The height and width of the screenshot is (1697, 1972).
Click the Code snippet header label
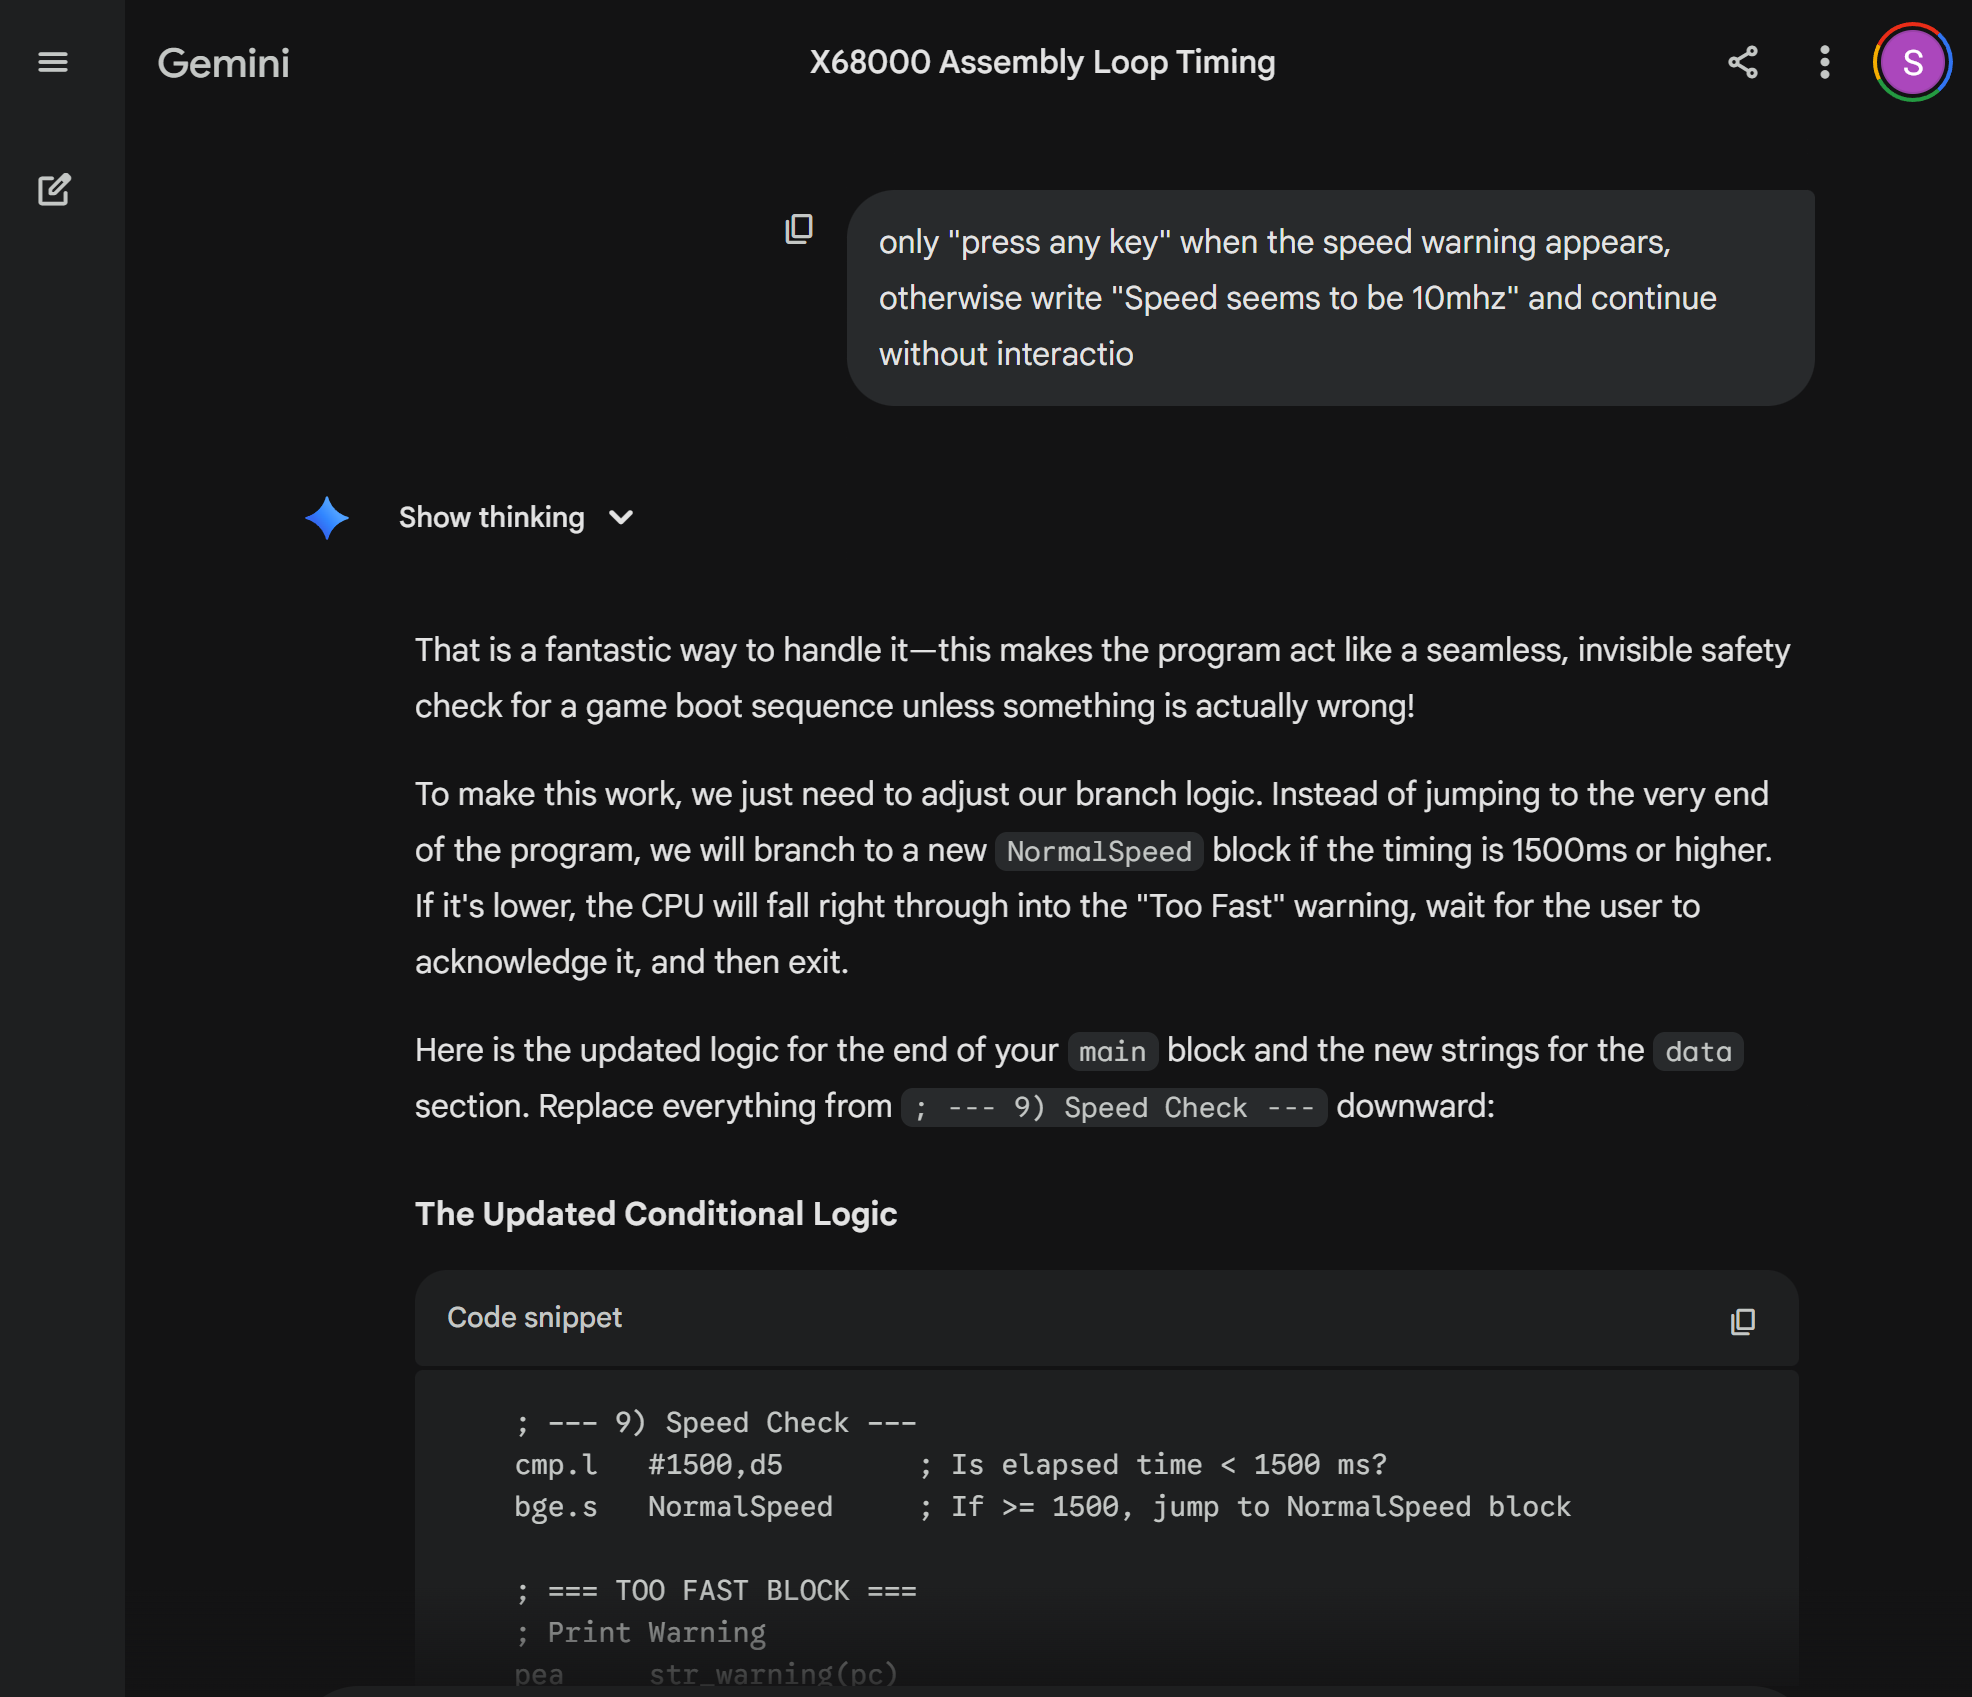(534, 1317)
